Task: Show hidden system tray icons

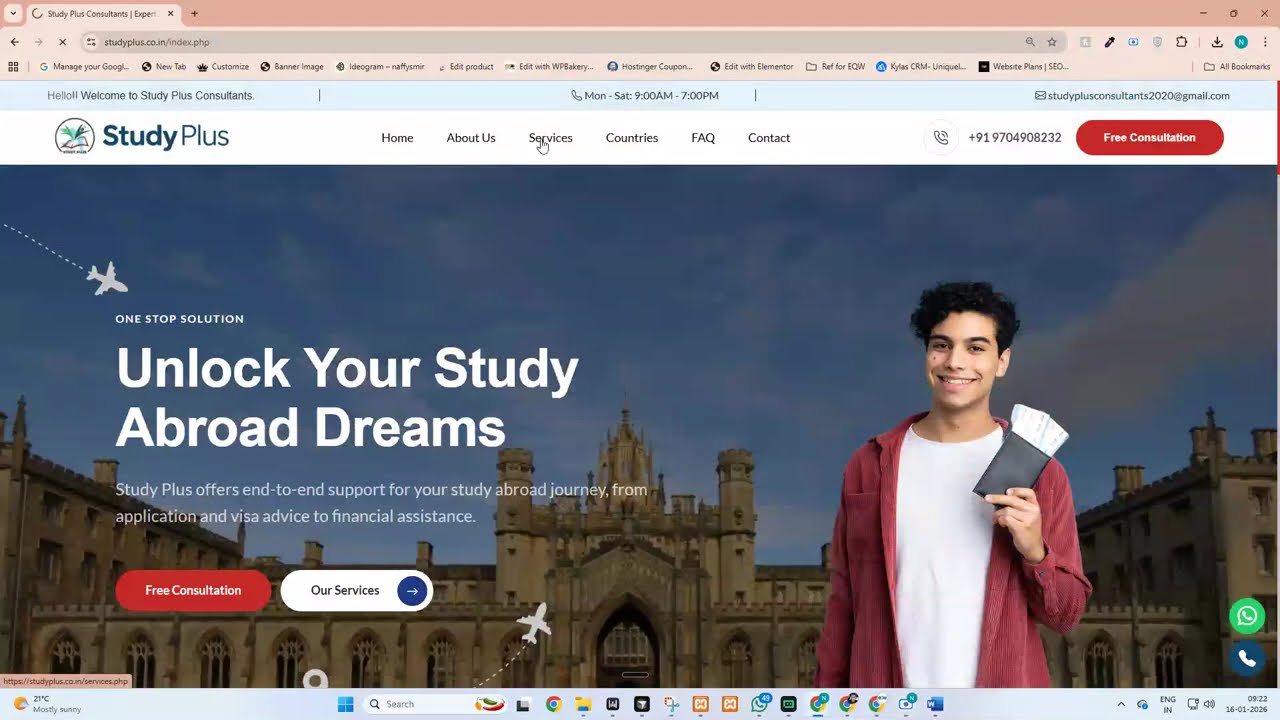Action: tap(1120, 704)
